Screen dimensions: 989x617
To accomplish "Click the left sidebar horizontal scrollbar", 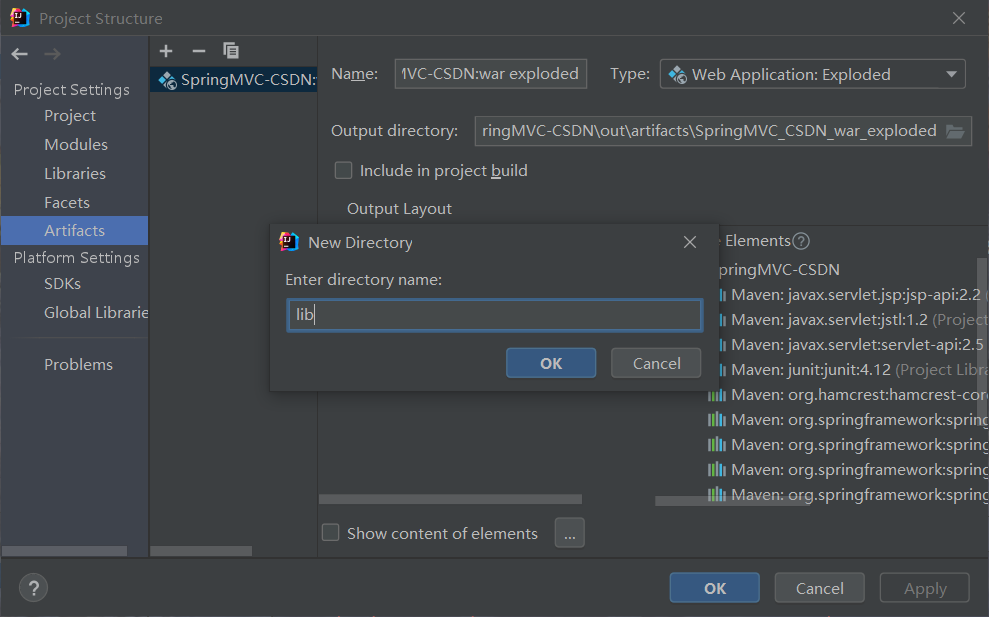I will point(64,551).
